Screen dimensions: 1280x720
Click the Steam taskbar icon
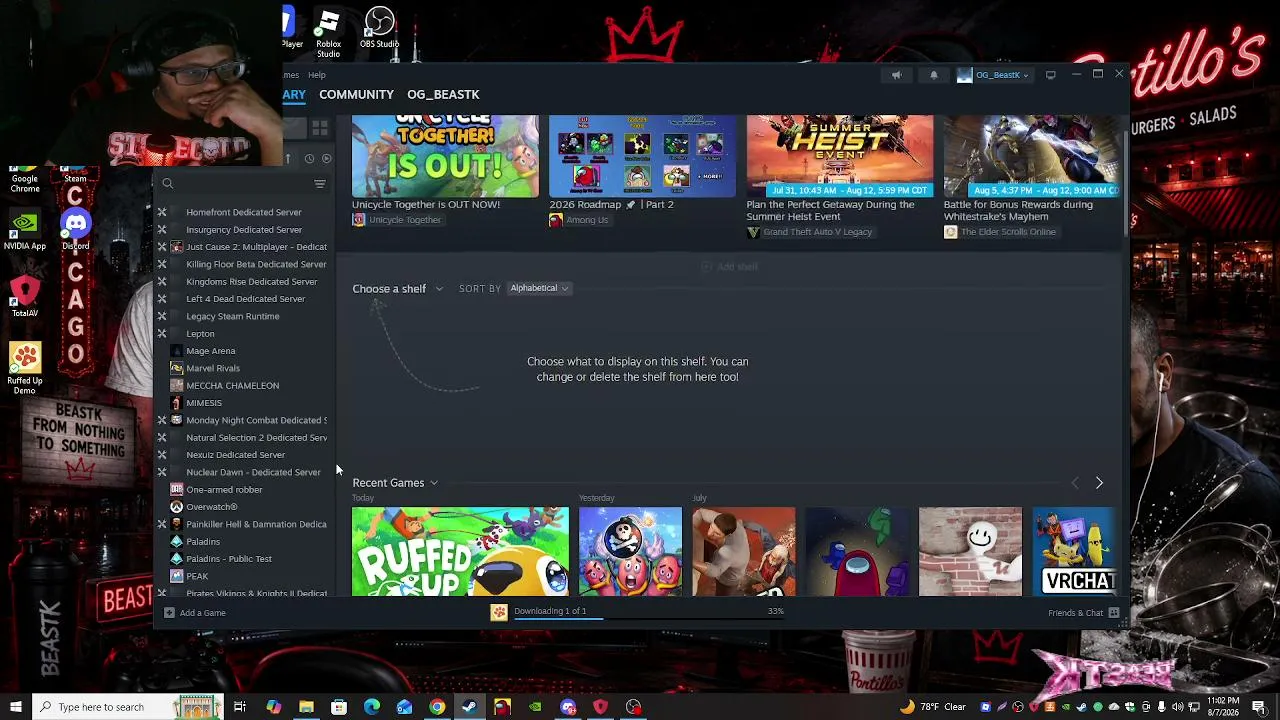(470, 707)
